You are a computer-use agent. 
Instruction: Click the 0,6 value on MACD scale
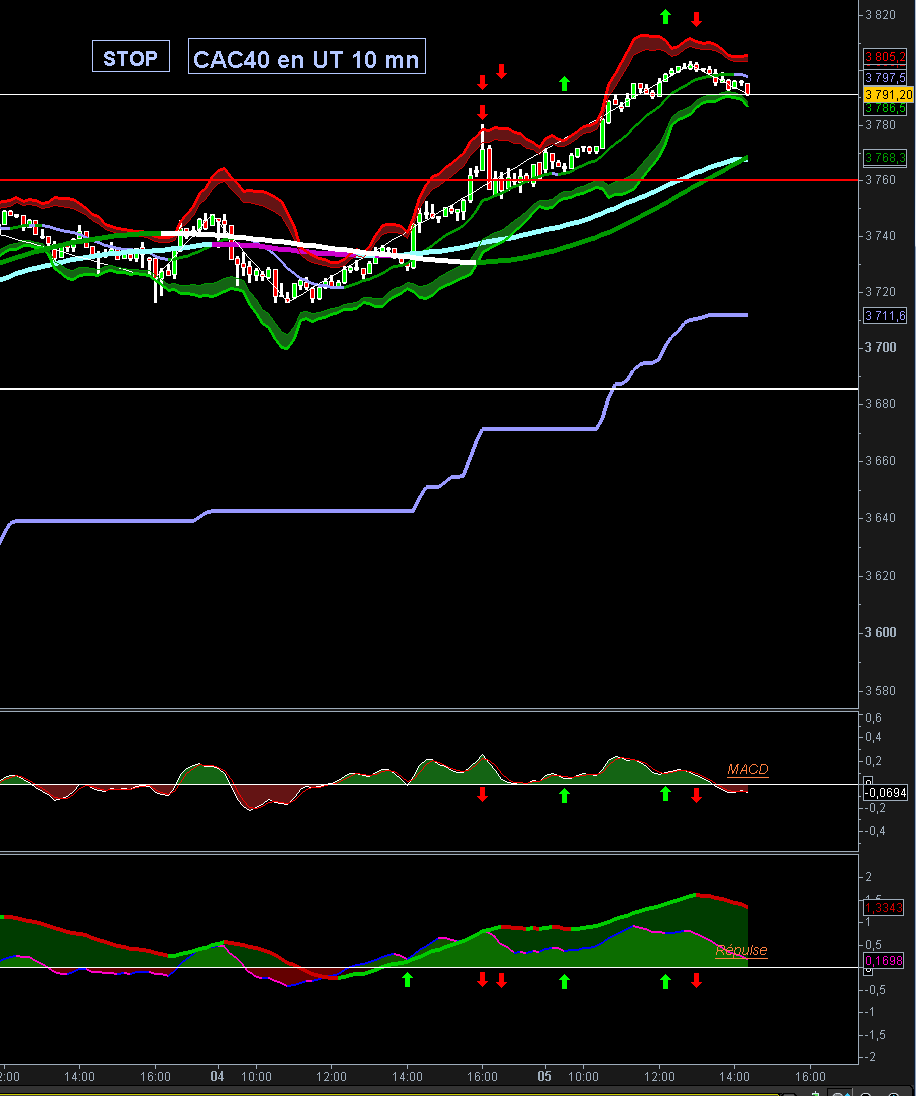(873, 718)
